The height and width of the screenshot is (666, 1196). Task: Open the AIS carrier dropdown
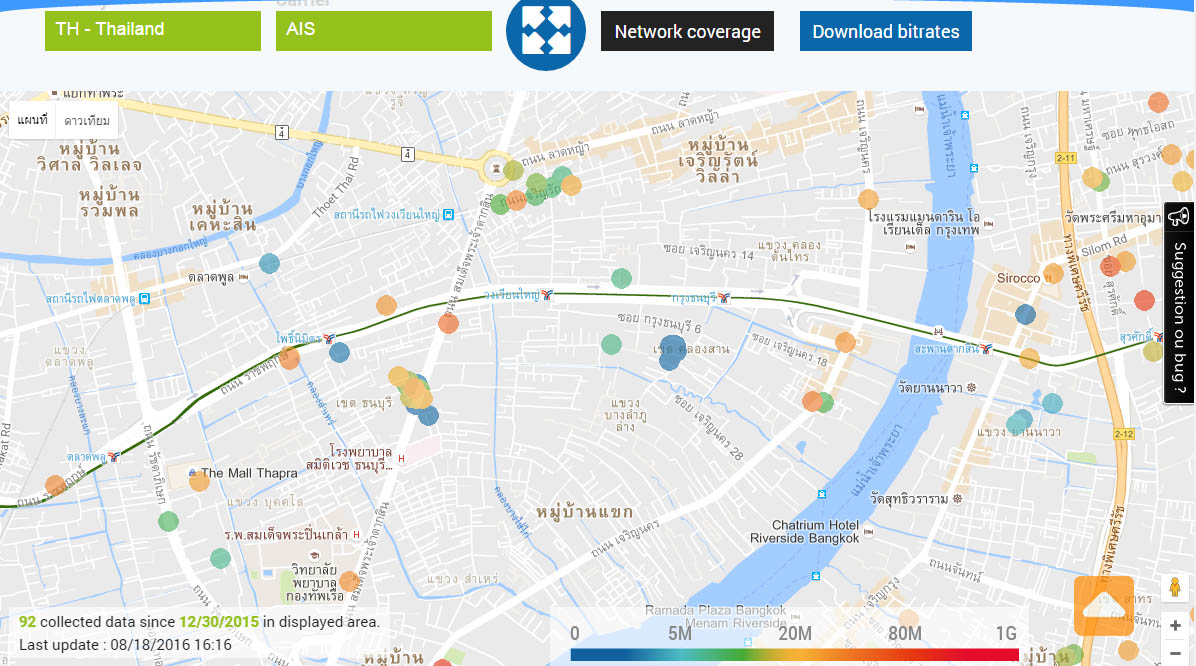[x=384, y=31]
